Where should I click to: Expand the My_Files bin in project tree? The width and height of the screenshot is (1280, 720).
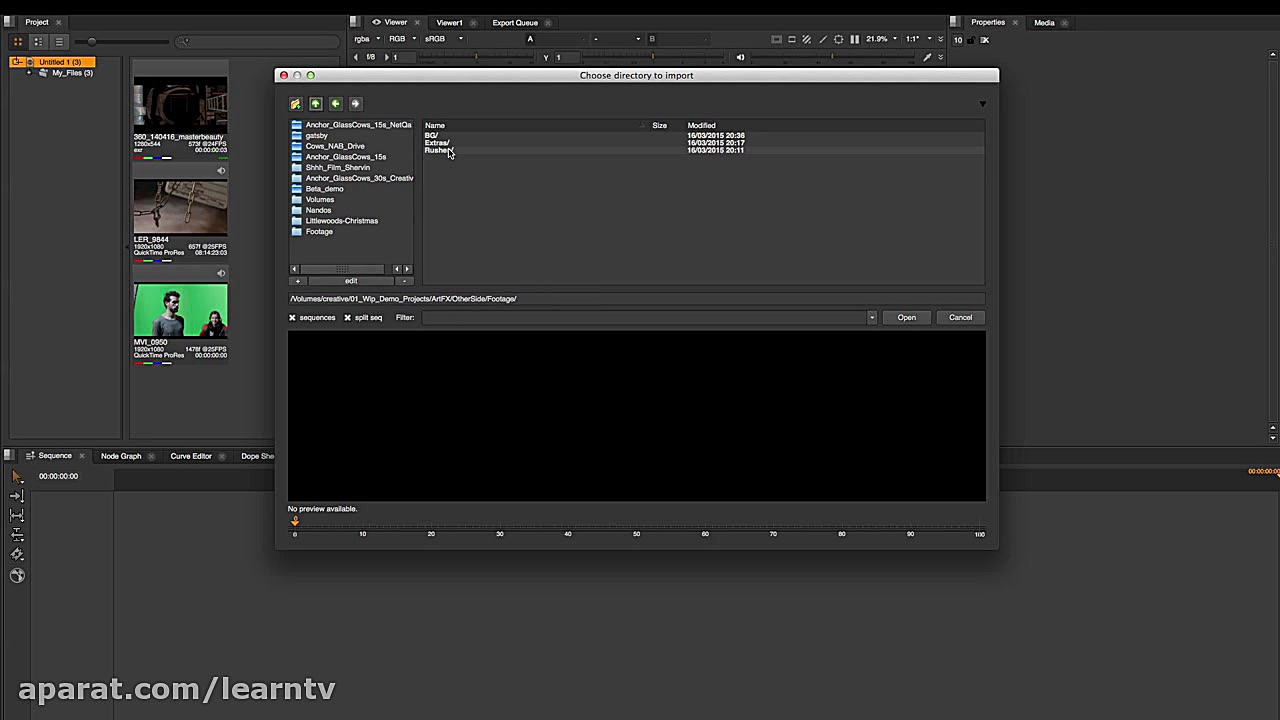(x=29, y=73)
